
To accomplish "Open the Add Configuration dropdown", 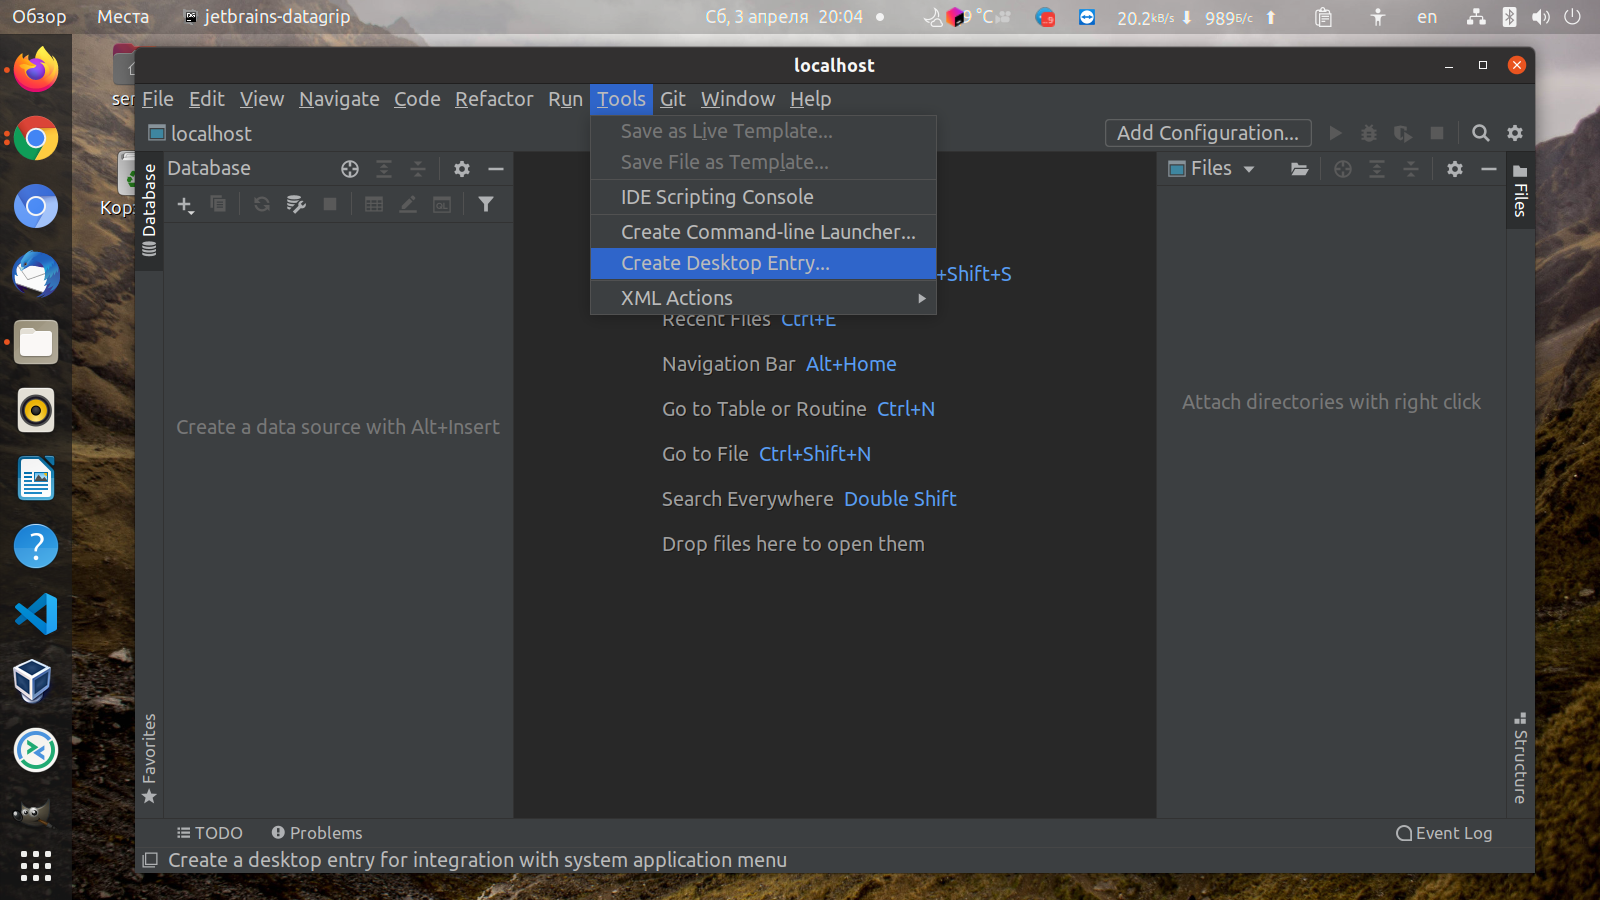I will coord(1207,133).
